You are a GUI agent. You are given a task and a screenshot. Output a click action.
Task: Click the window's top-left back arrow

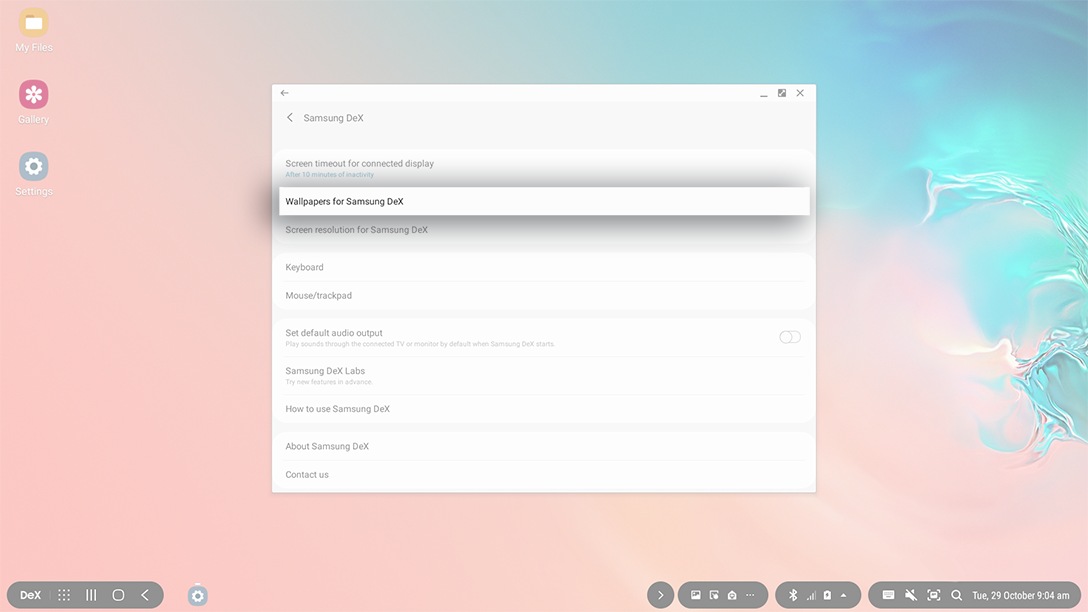[284, 93]
